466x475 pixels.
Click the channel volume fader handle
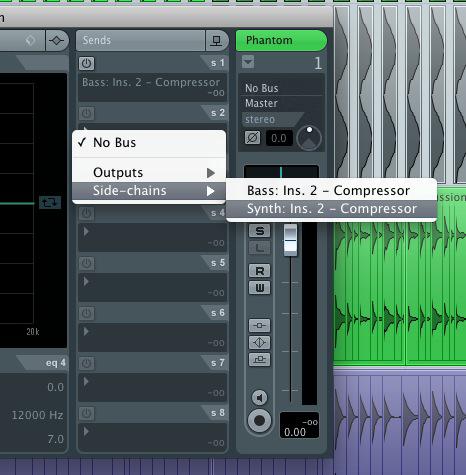[x=290, y=240]
